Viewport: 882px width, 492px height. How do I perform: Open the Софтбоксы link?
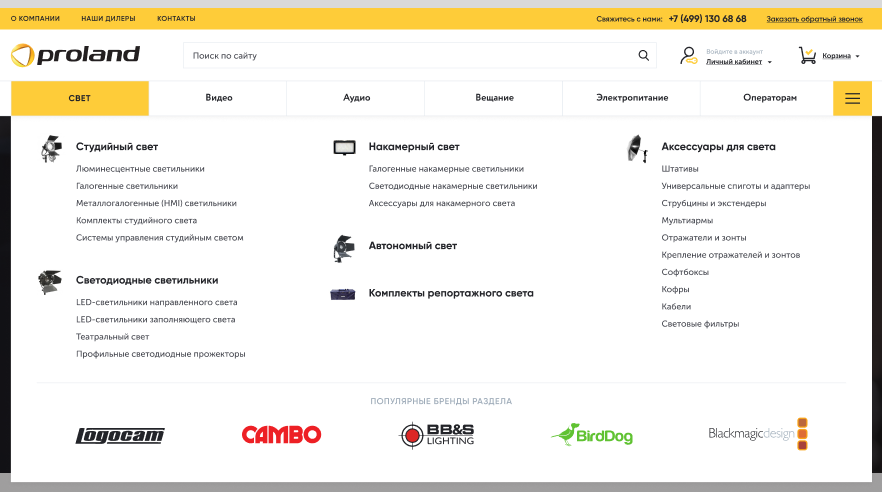point(685,272)
